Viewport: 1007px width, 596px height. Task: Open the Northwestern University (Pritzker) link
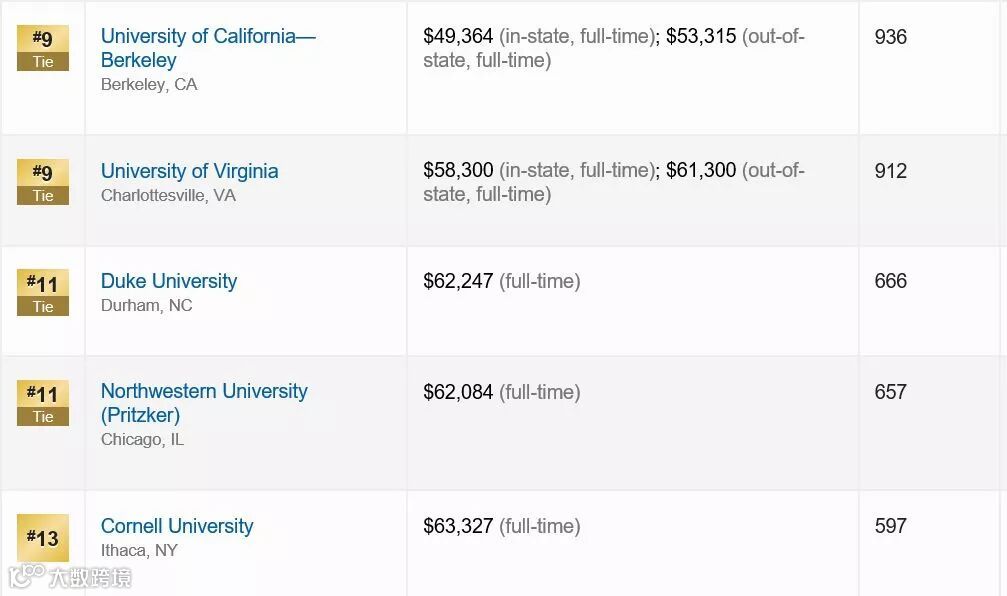(204, 403)
